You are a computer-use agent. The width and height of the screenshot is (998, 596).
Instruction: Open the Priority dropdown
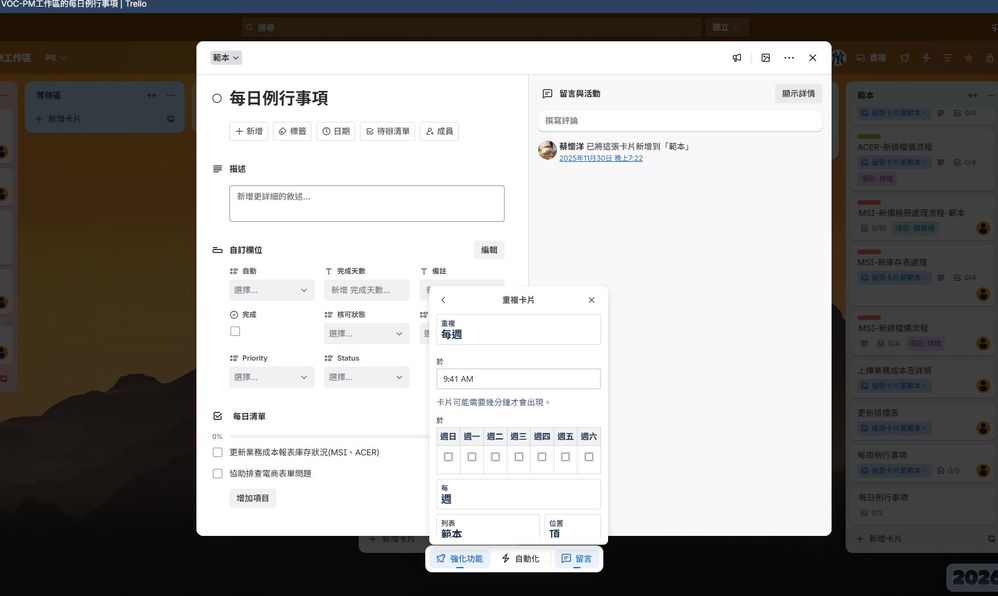pyautogui.click(x=270, y=377)
